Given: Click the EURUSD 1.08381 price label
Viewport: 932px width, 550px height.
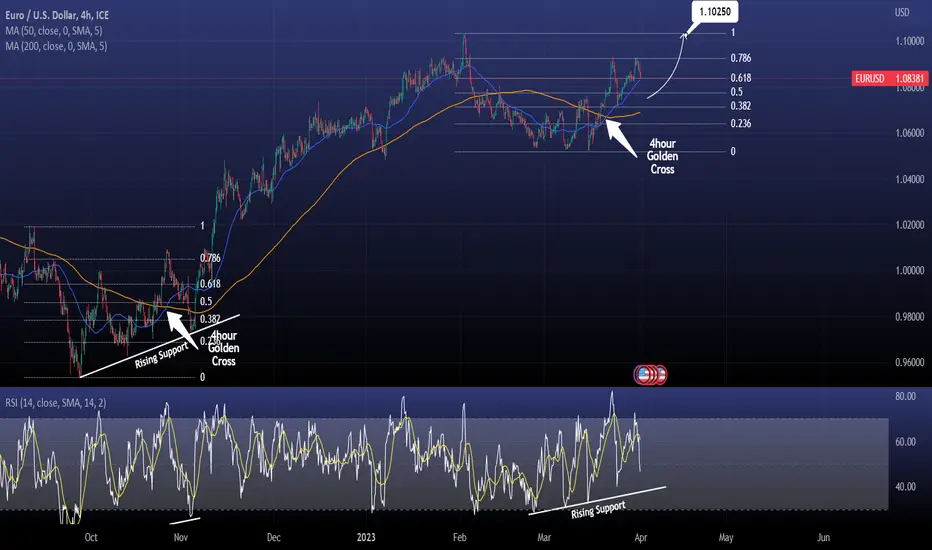Looking at the screenshot, I should tap(890, 78).
